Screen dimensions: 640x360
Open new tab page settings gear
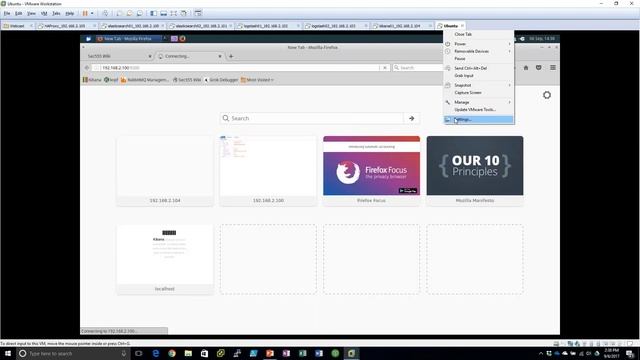tap(547, 95)
